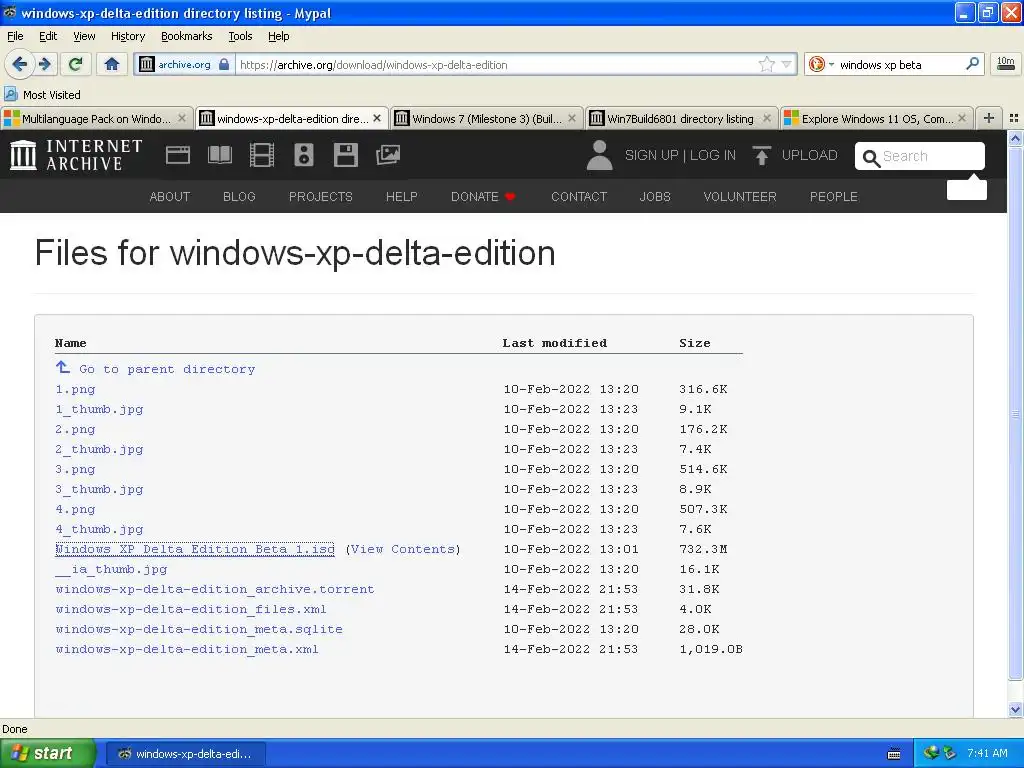Switch to the Windows 7 (Milestone 3) tab
The width and height of the screenshot is (1024, 768).
487,118
